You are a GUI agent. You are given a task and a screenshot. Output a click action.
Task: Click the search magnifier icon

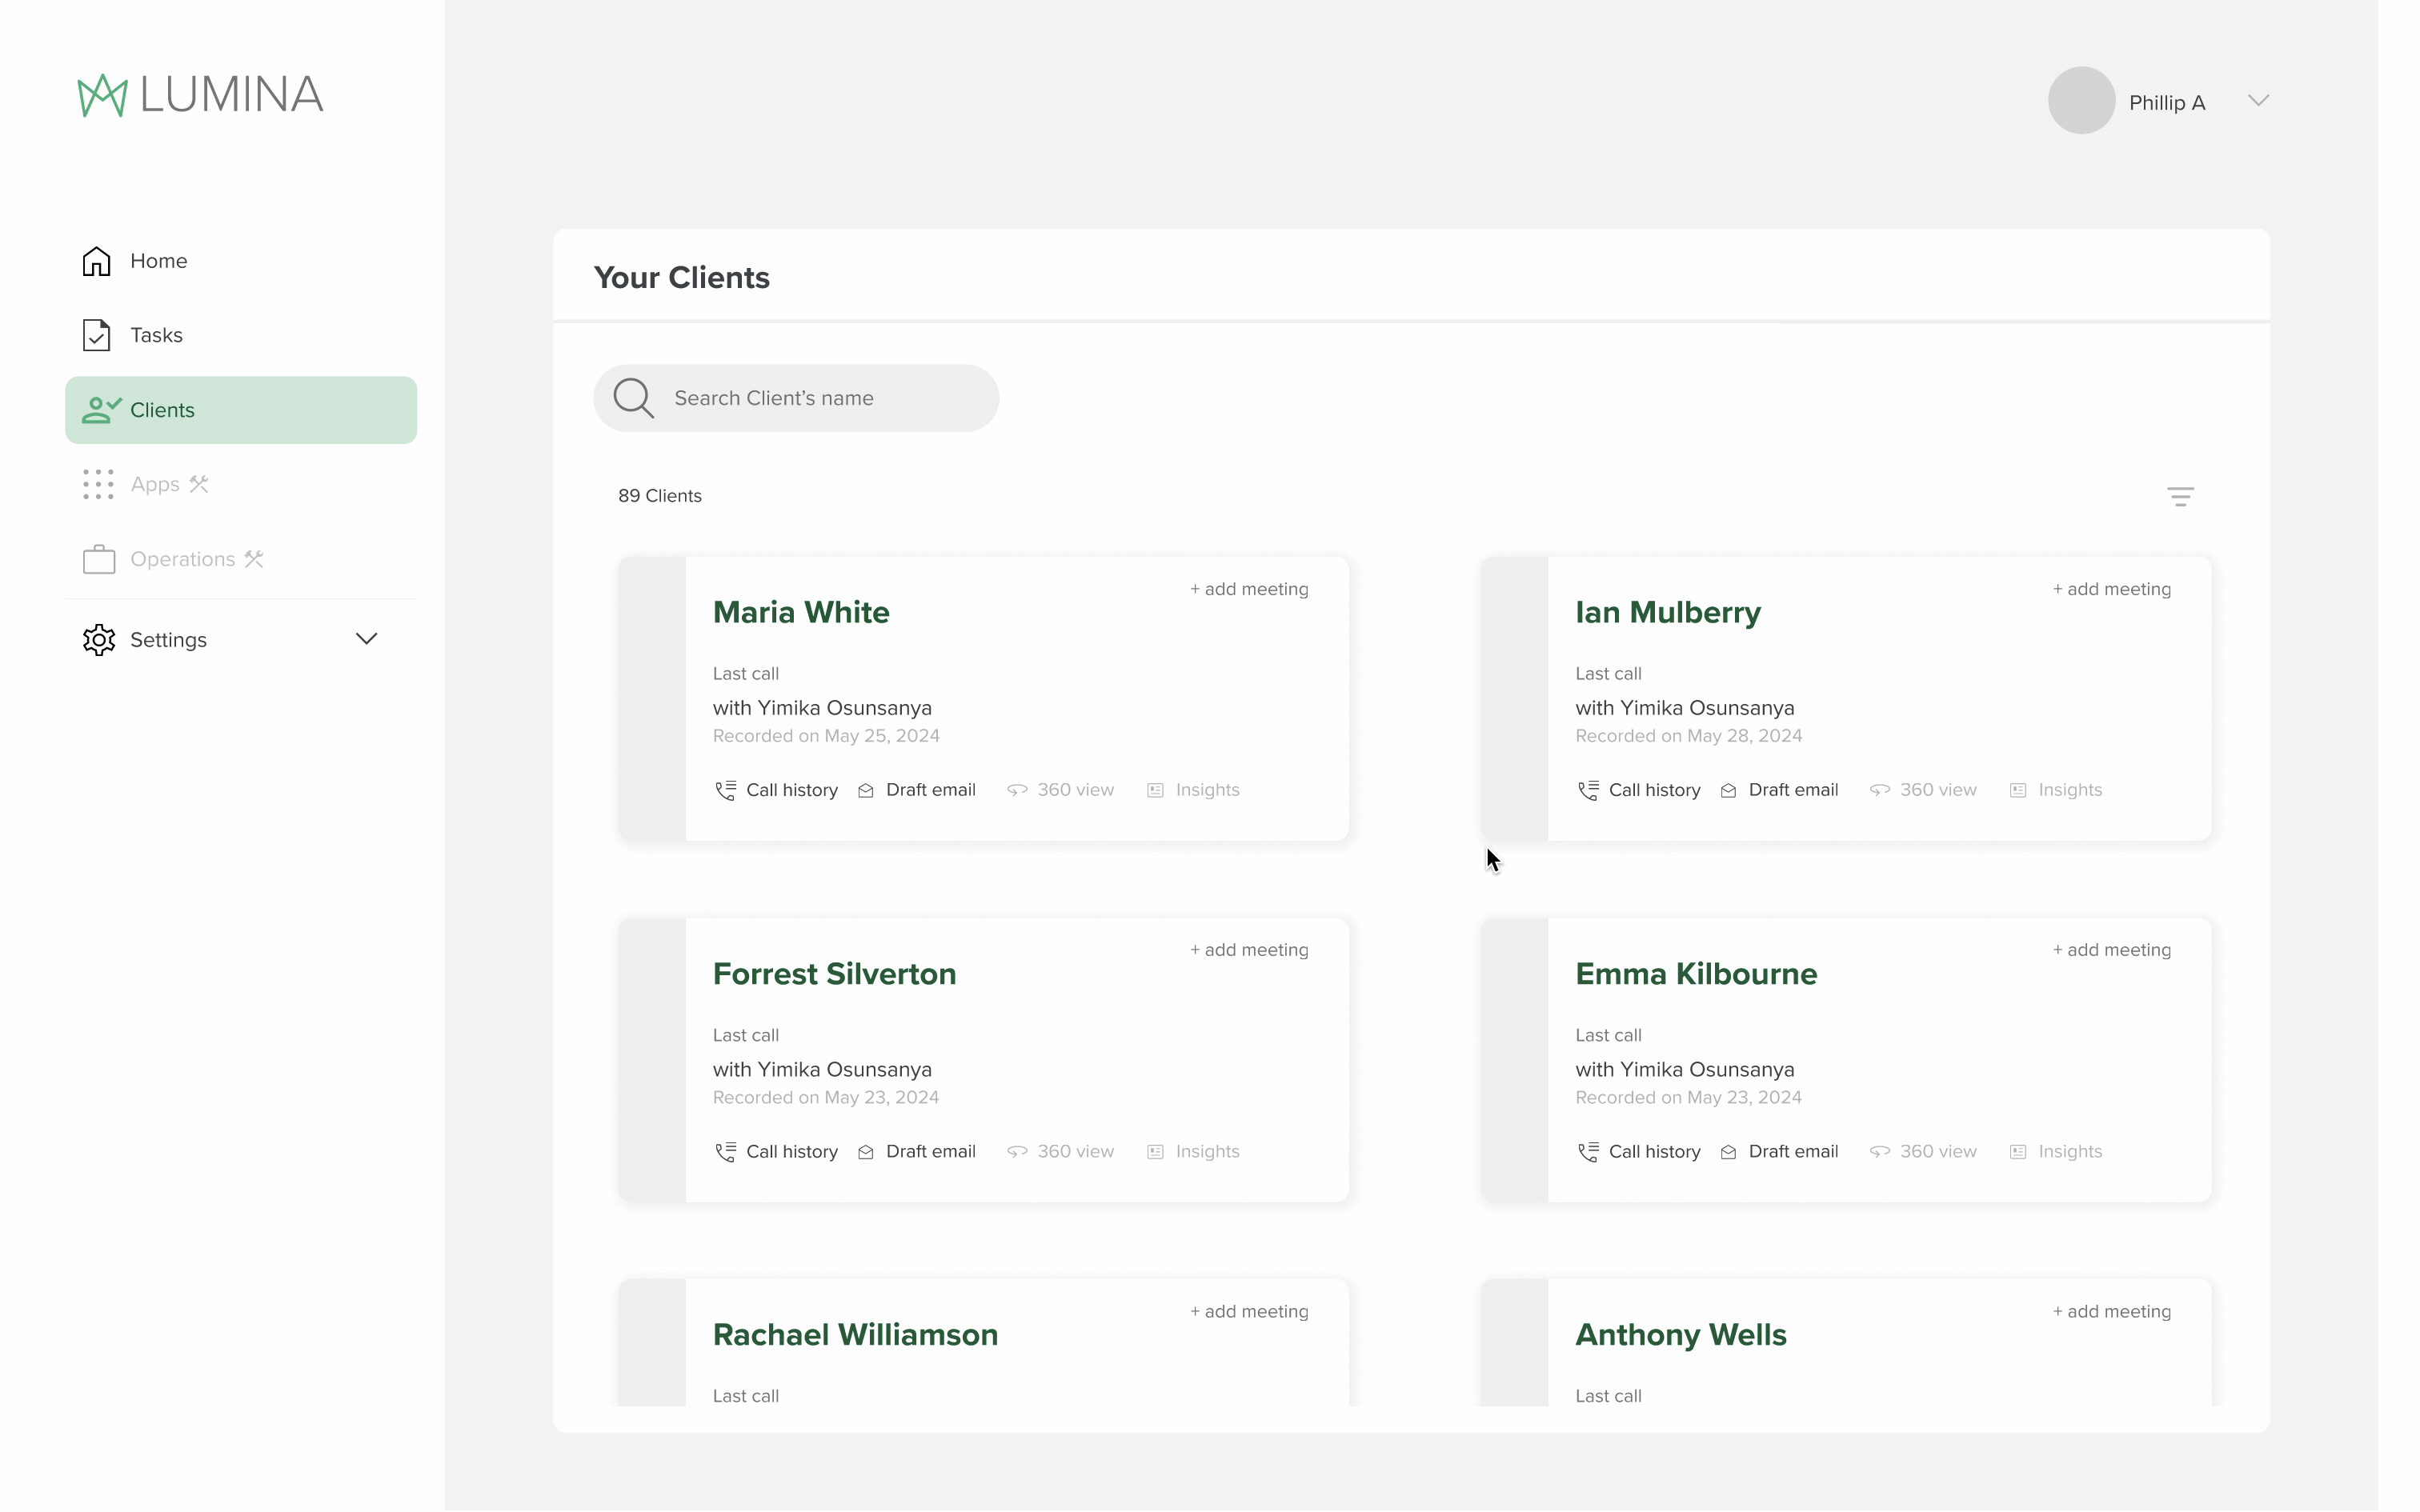[634, 398]
